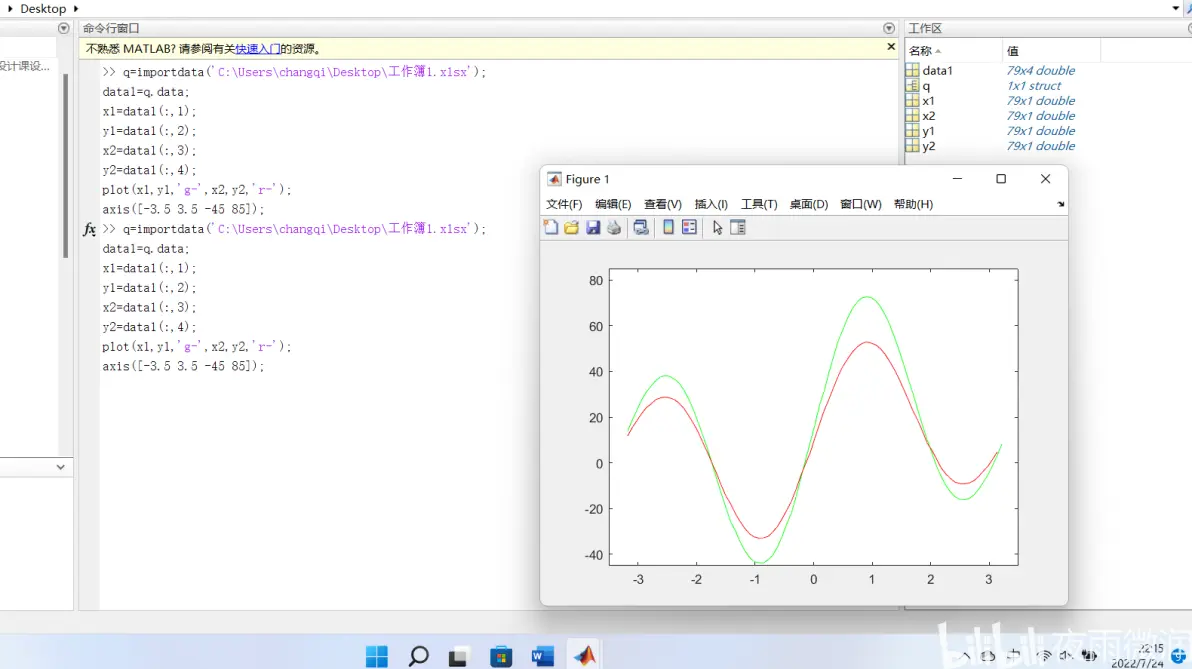Open taskbar Search
Image resolution: width=1192 pixels, height=669 pixels.
(418, 655)
